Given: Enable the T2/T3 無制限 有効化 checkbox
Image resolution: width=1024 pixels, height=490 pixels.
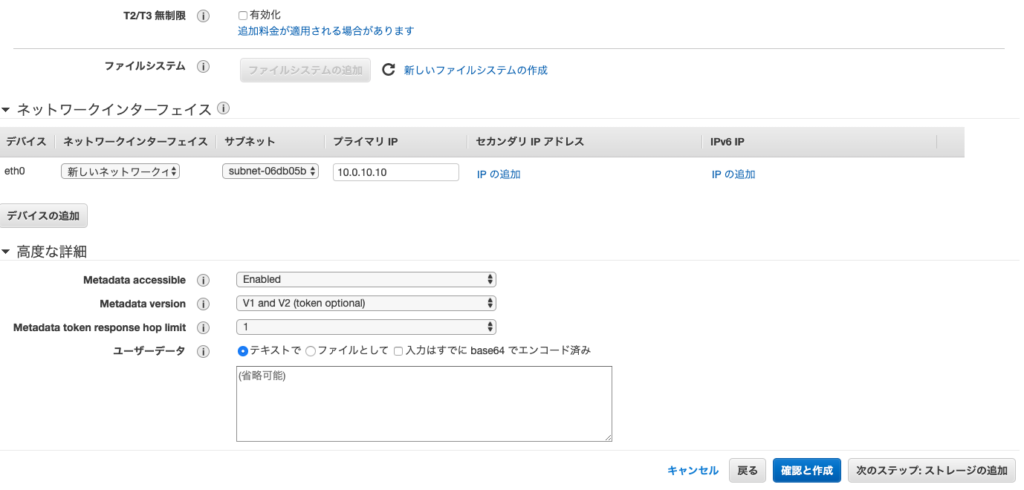Looking at the screenshot, I should click(243, 16).
